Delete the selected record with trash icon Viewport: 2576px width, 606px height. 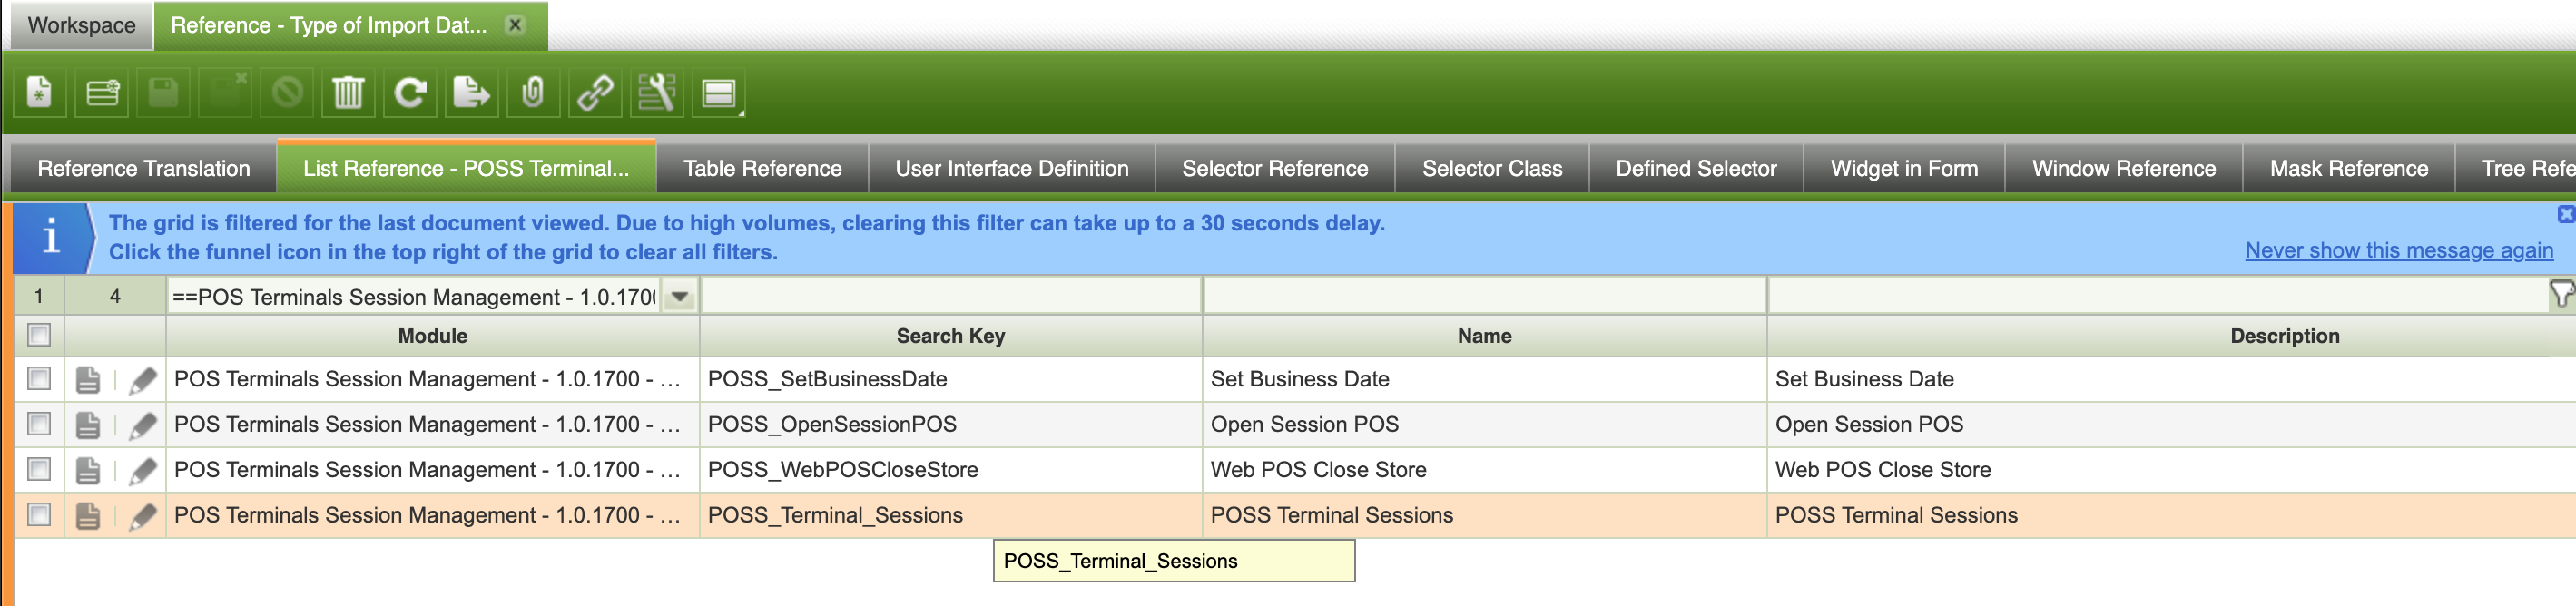pyautogui.click(x=348, y=94)
